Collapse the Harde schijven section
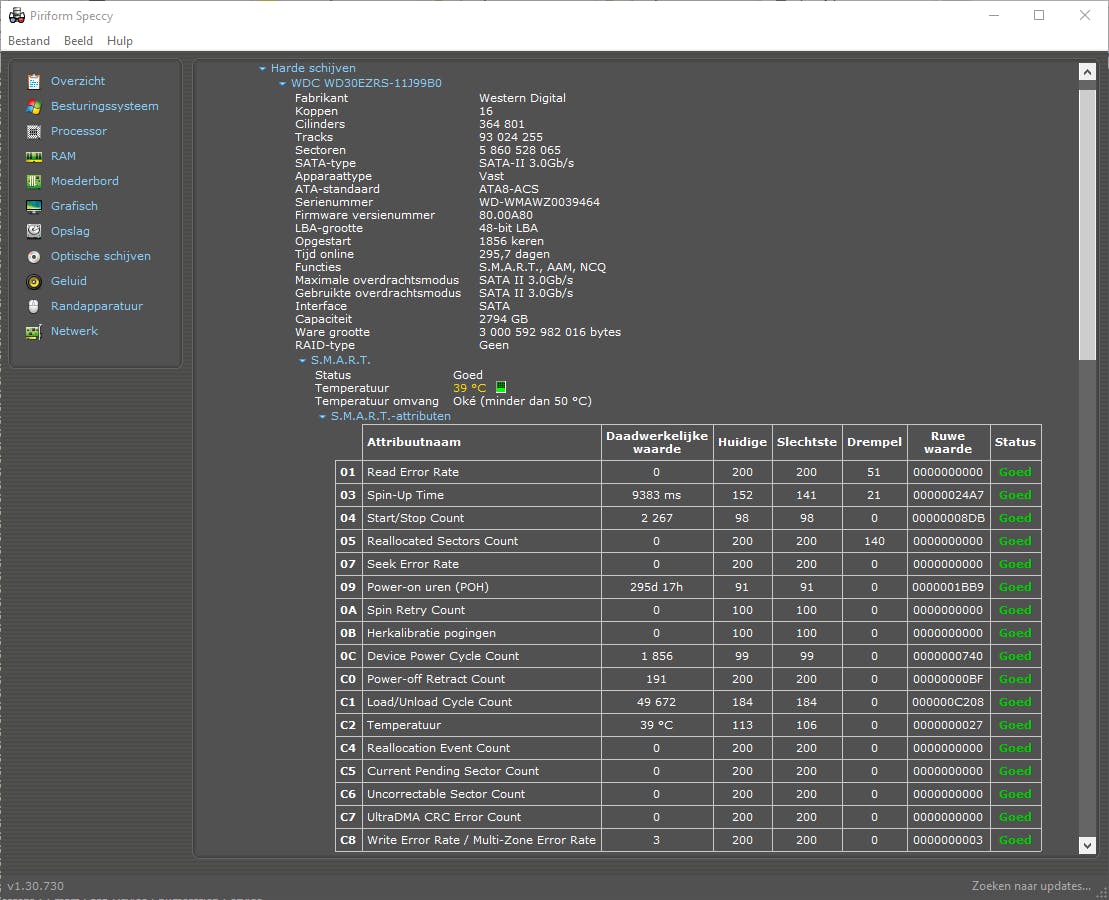The height and width of the screenshot is (900, 1109). [262, 69]
